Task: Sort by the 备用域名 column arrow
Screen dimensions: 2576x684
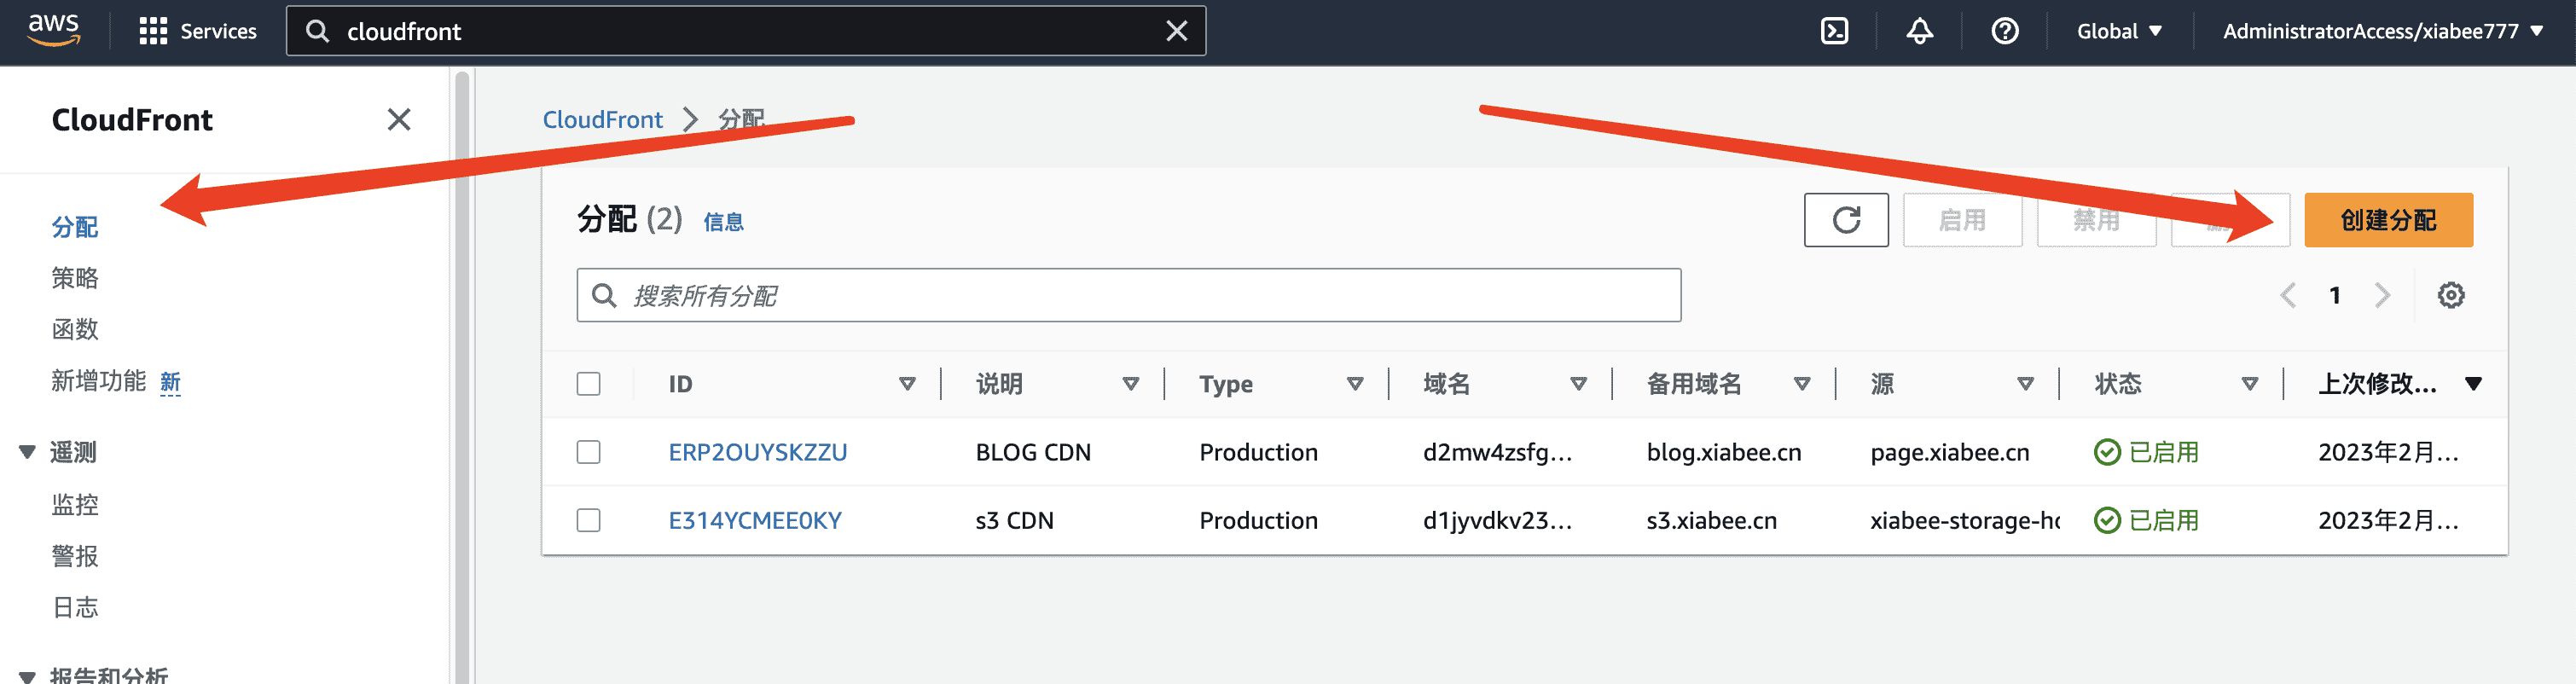Action: pos(1802,384)
